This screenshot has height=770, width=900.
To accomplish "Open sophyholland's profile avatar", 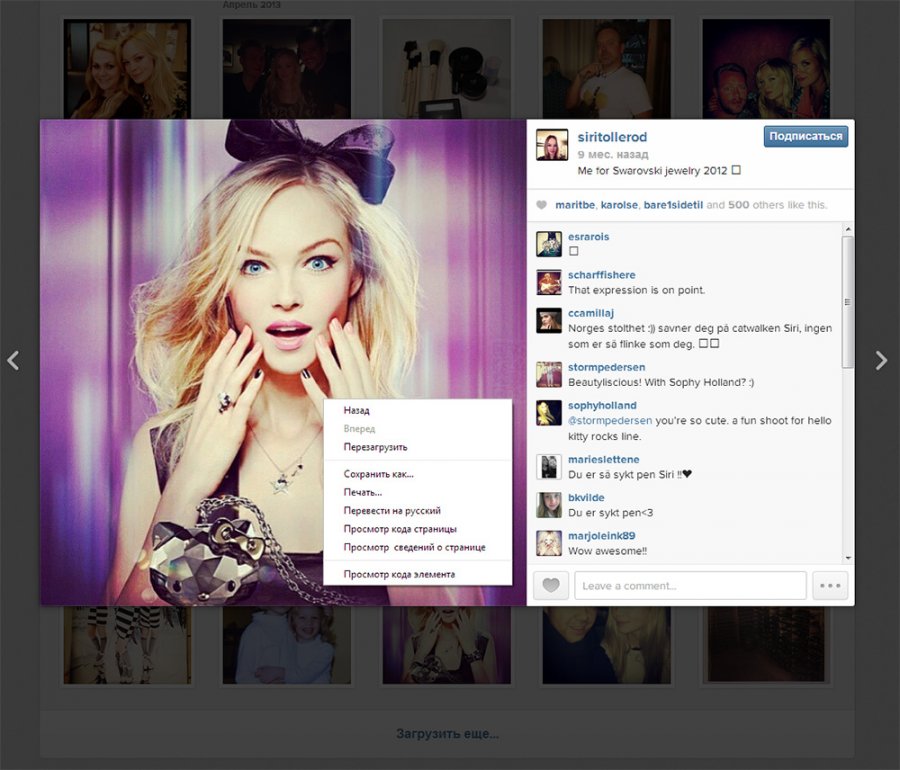I will click(547, 414).
